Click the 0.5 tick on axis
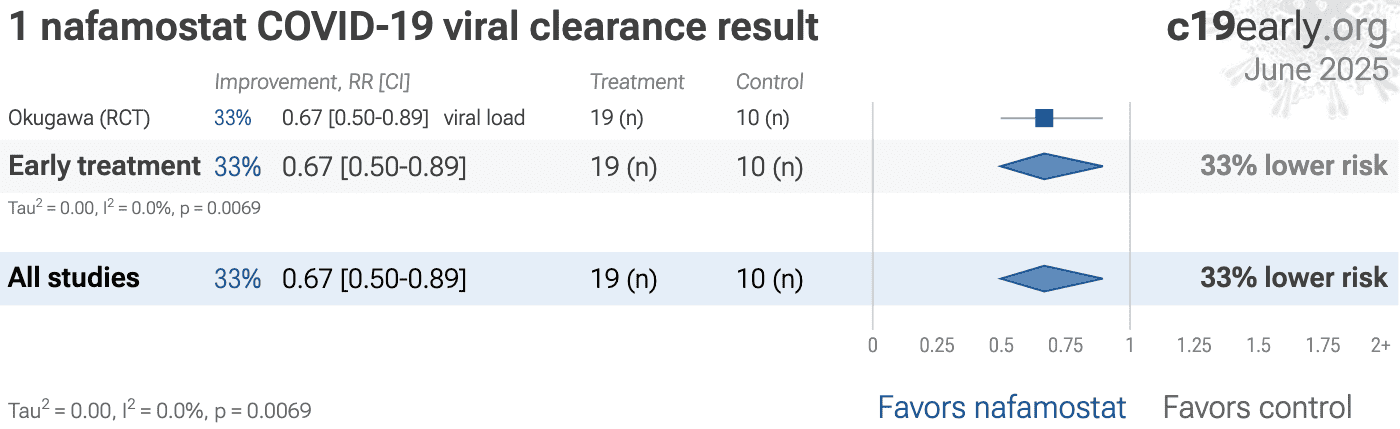1400x429 pixels. click(x=1001, y=345)
